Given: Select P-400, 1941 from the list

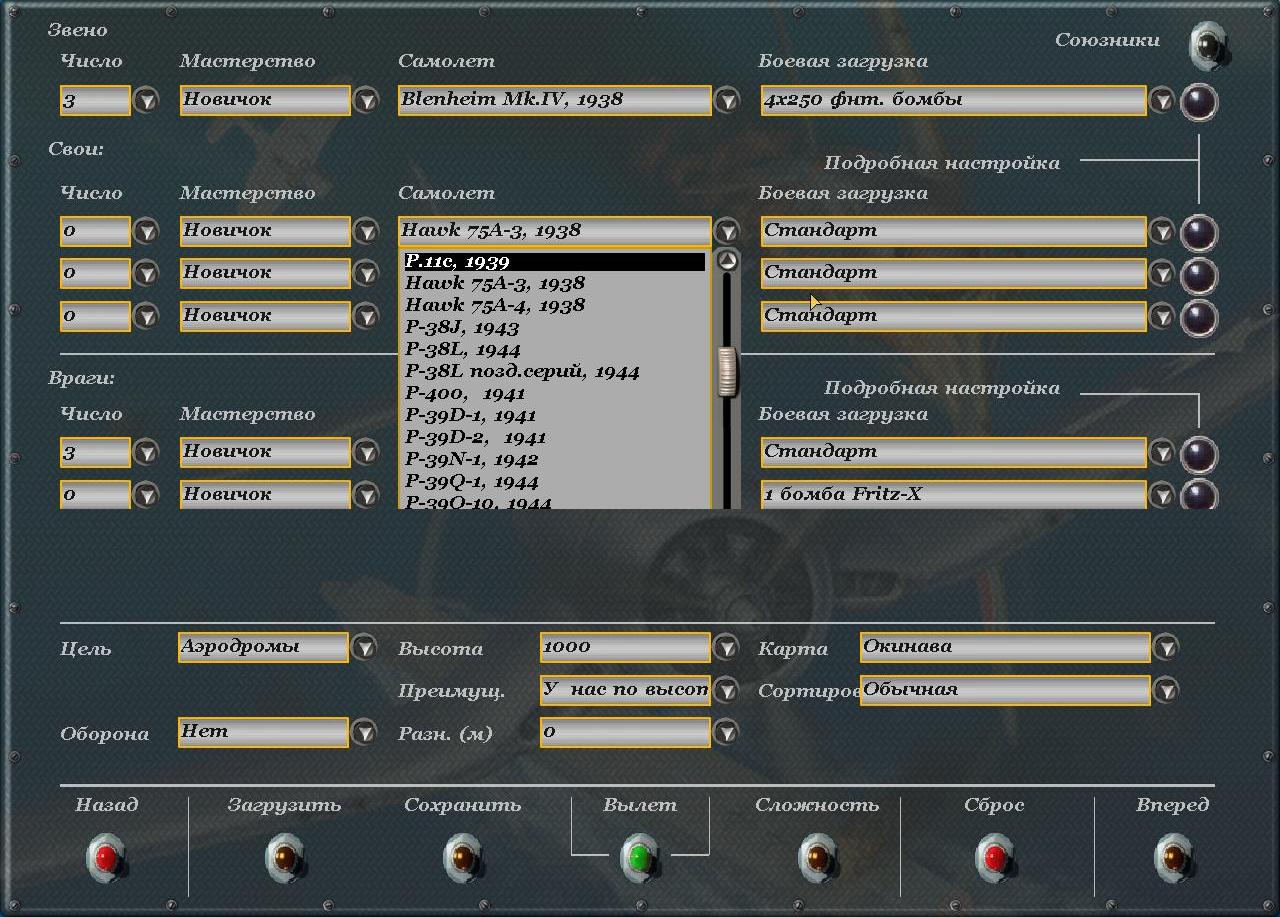Looking at the screenshot, I should [x=555, y=394].
